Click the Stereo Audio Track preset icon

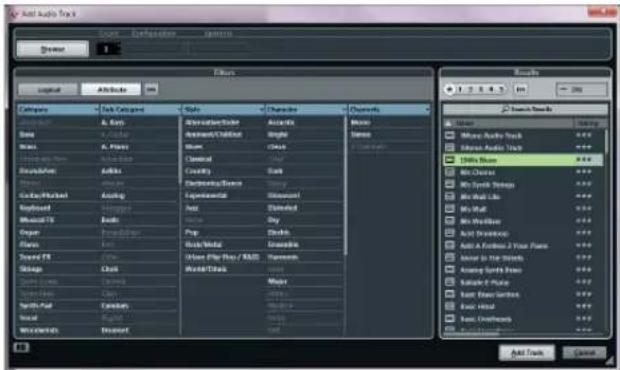coord(450,148)
